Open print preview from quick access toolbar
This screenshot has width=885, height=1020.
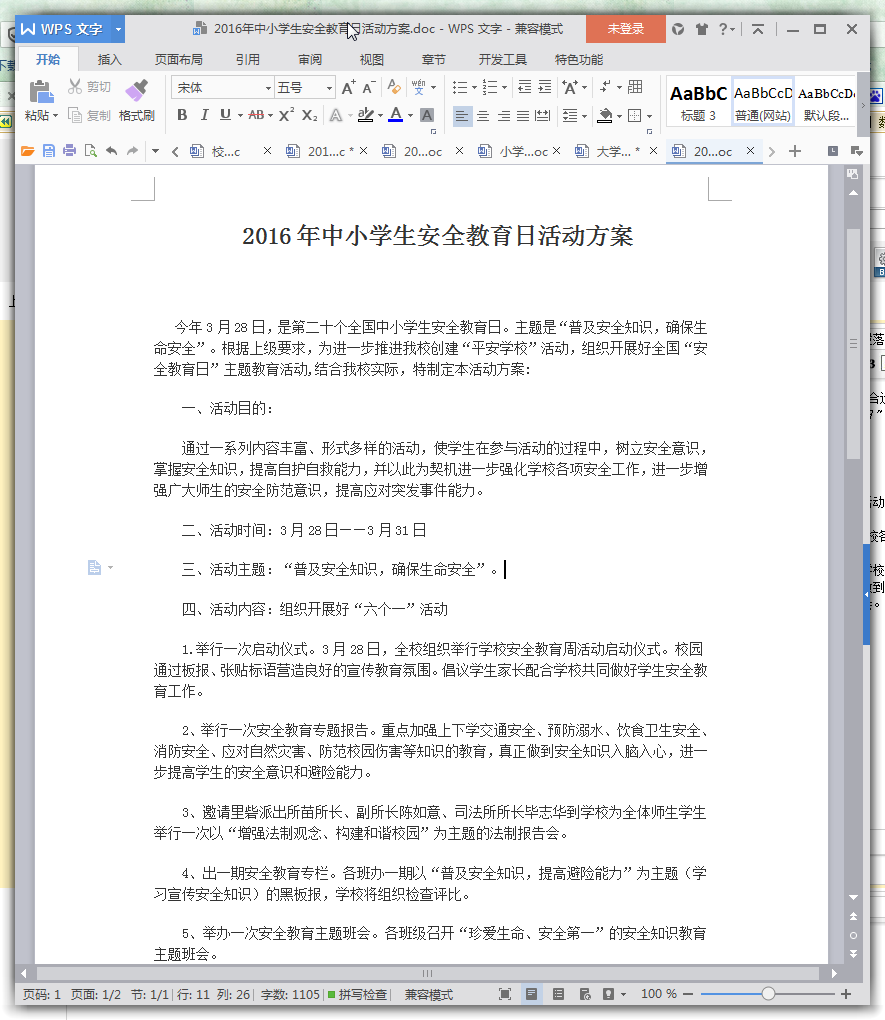pos(90,152)
